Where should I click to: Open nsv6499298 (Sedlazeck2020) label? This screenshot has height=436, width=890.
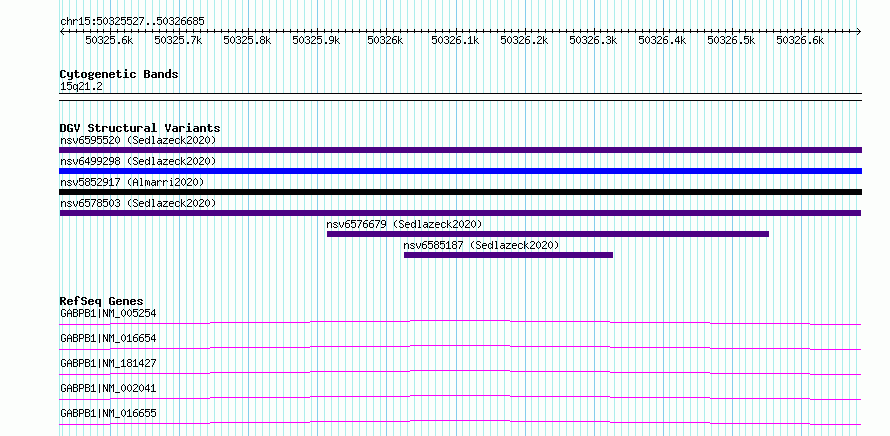[x=138, y=161]
